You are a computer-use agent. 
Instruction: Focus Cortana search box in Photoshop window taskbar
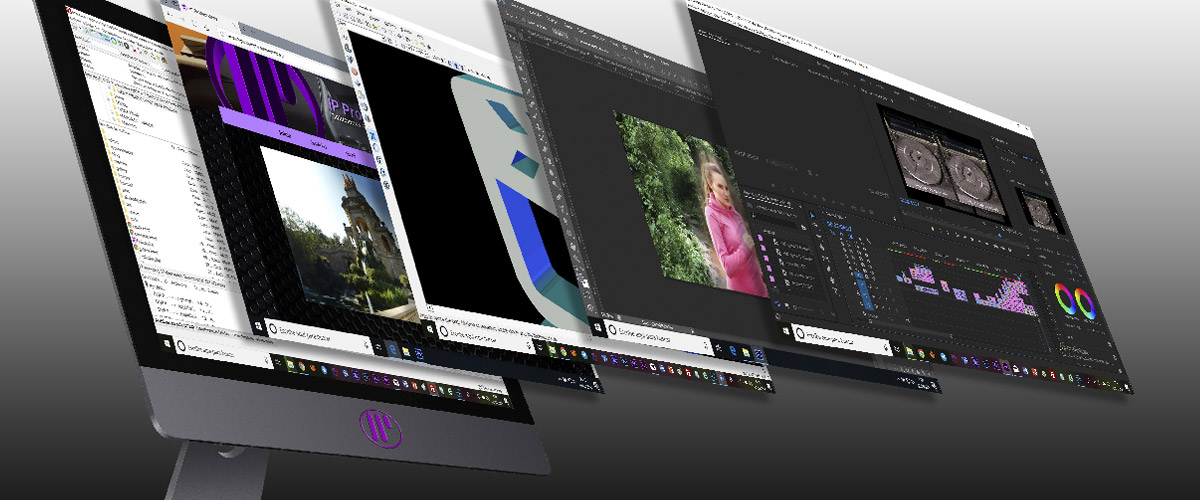tap(657, 337)
